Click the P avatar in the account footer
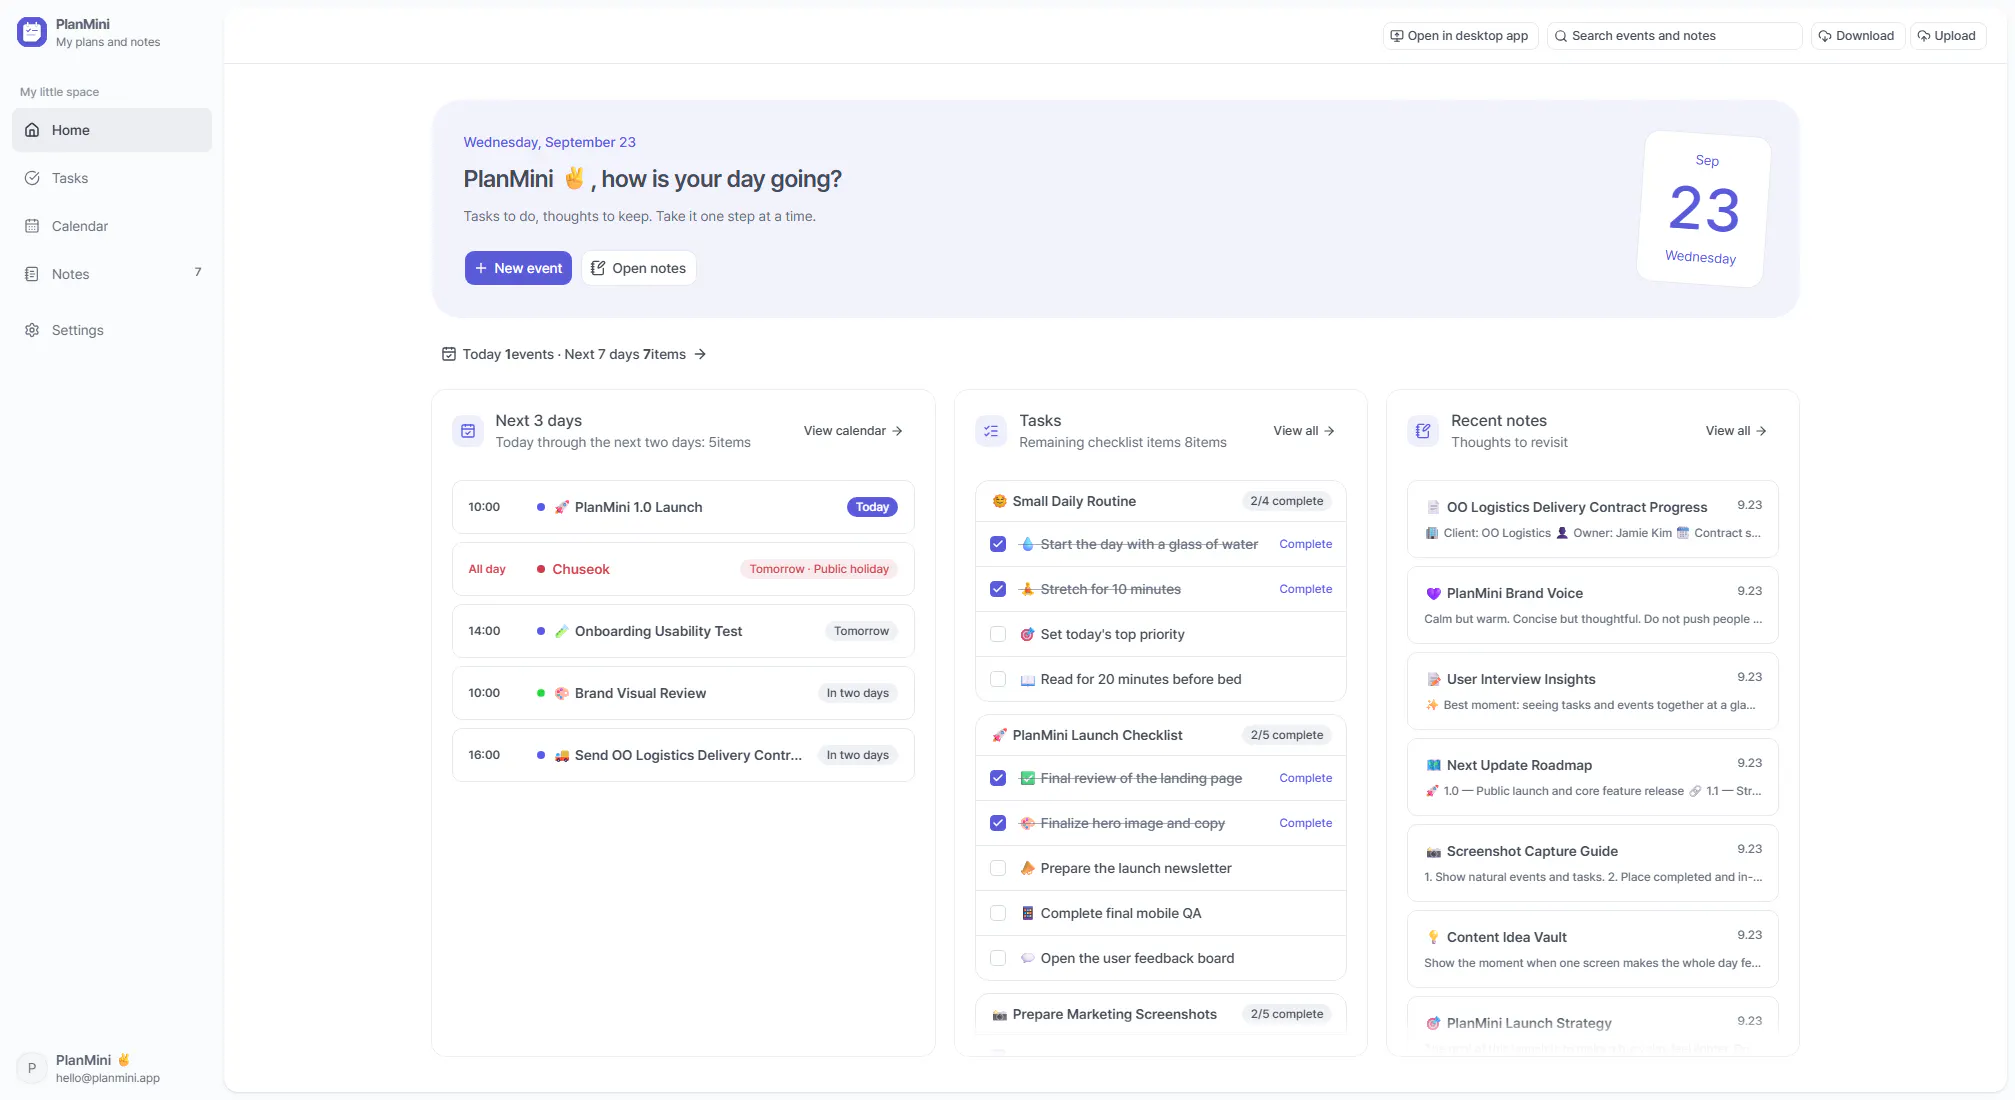Viewport: 2015px width, 1100px height. pyautogui.click(x=32, y=1068)
